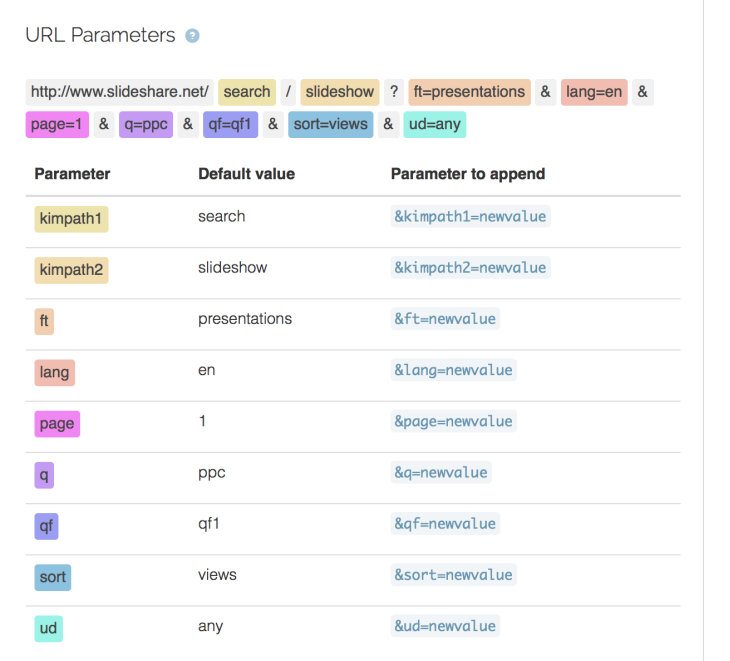Click the kimpath1 parameter label

pos(71,219)
